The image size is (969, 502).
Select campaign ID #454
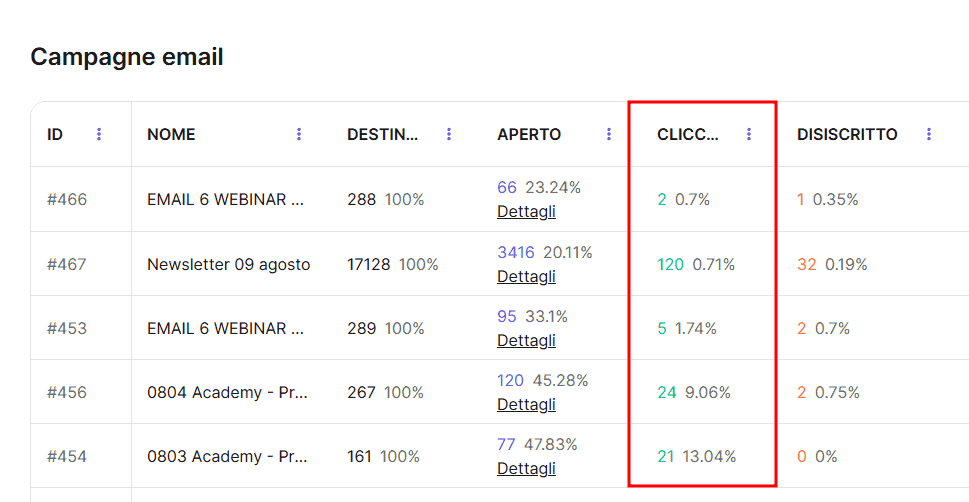[x=67, y=457]
